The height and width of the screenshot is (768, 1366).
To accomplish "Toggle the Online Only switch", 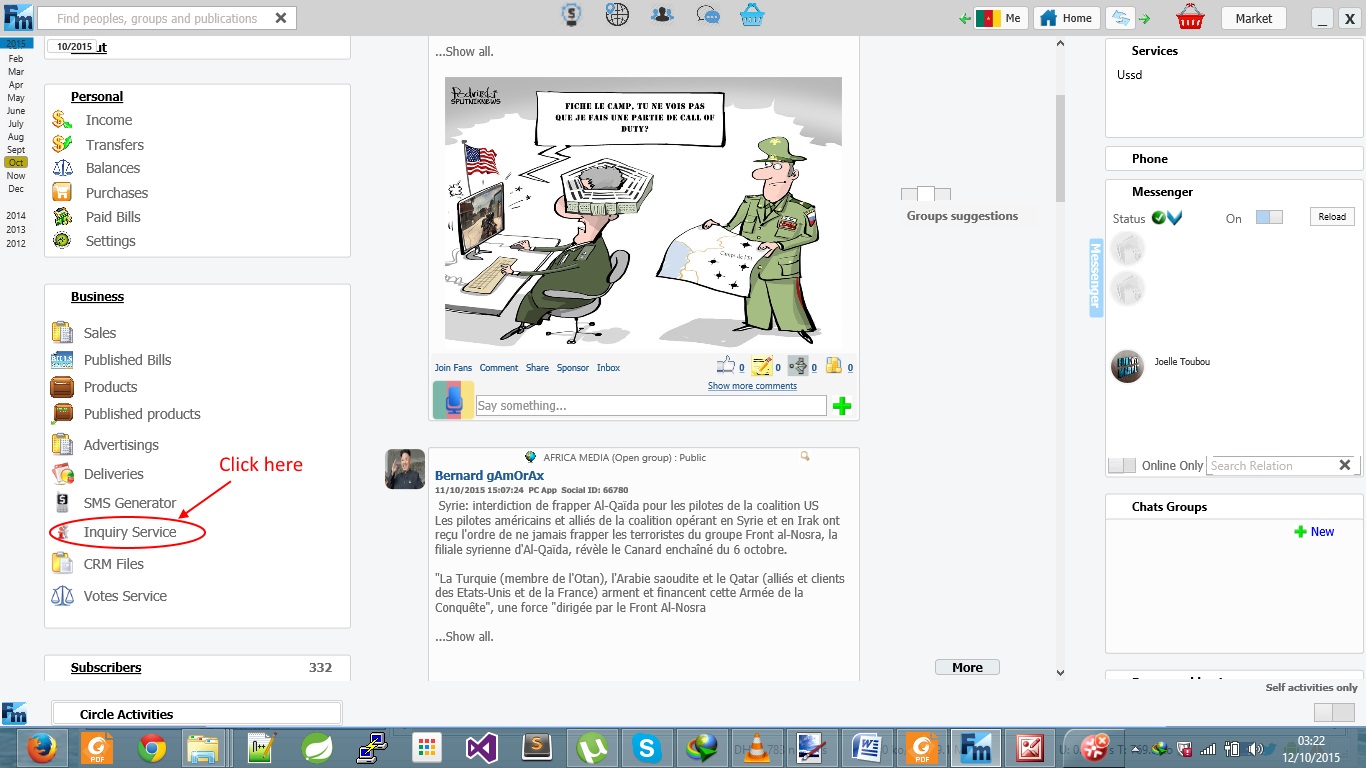I will point(1122,466).
